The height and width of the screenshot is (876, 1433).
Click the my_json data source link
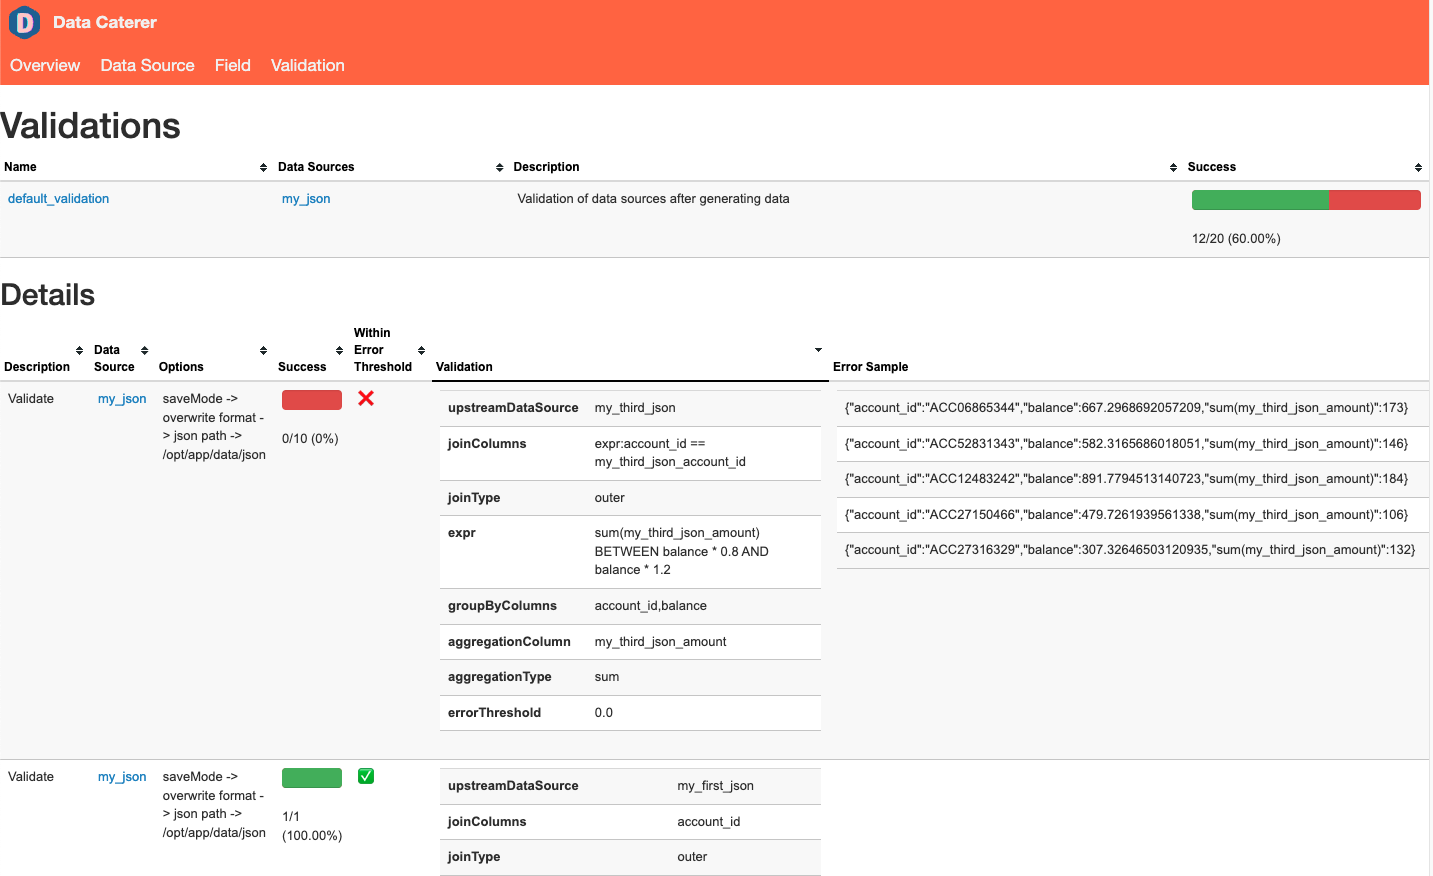click(x=306, y=198)
